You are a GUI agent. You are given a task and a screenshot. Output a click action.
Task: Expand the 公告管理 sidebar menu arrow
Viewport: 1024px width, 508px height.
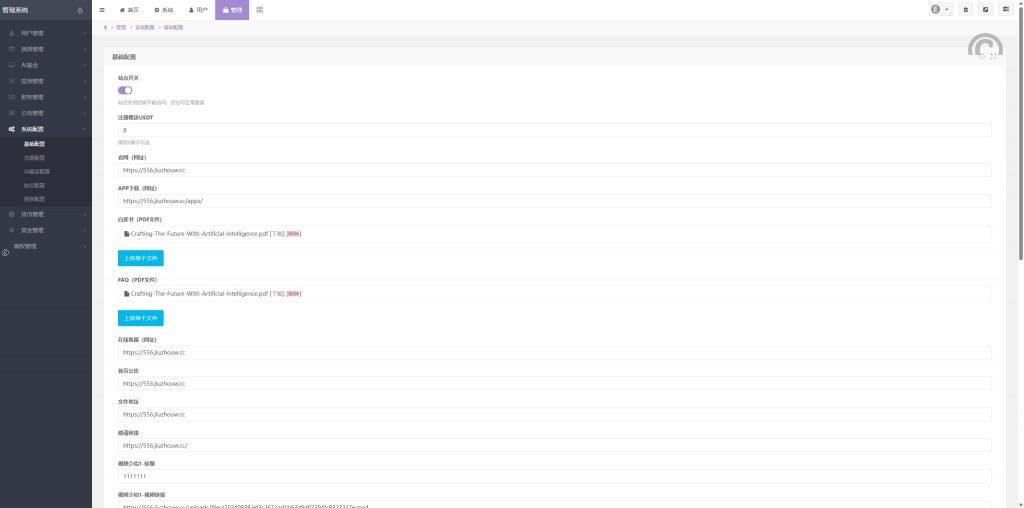click(x=85, y=114)
